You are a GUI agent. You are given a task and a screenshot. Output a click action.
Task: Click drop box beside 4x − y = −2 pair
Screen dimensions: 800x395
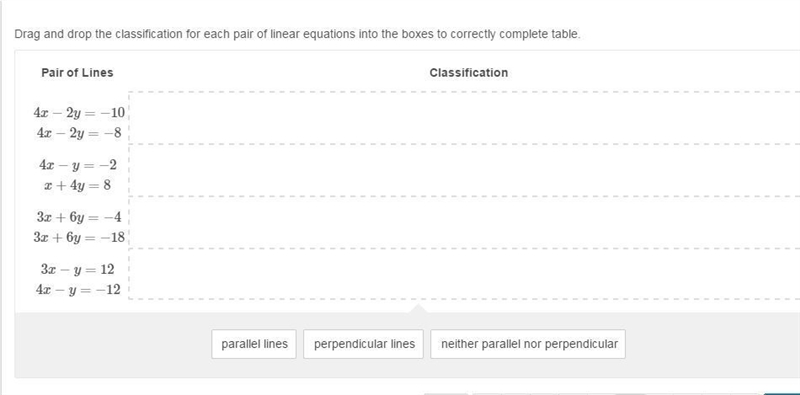[464, 170]
